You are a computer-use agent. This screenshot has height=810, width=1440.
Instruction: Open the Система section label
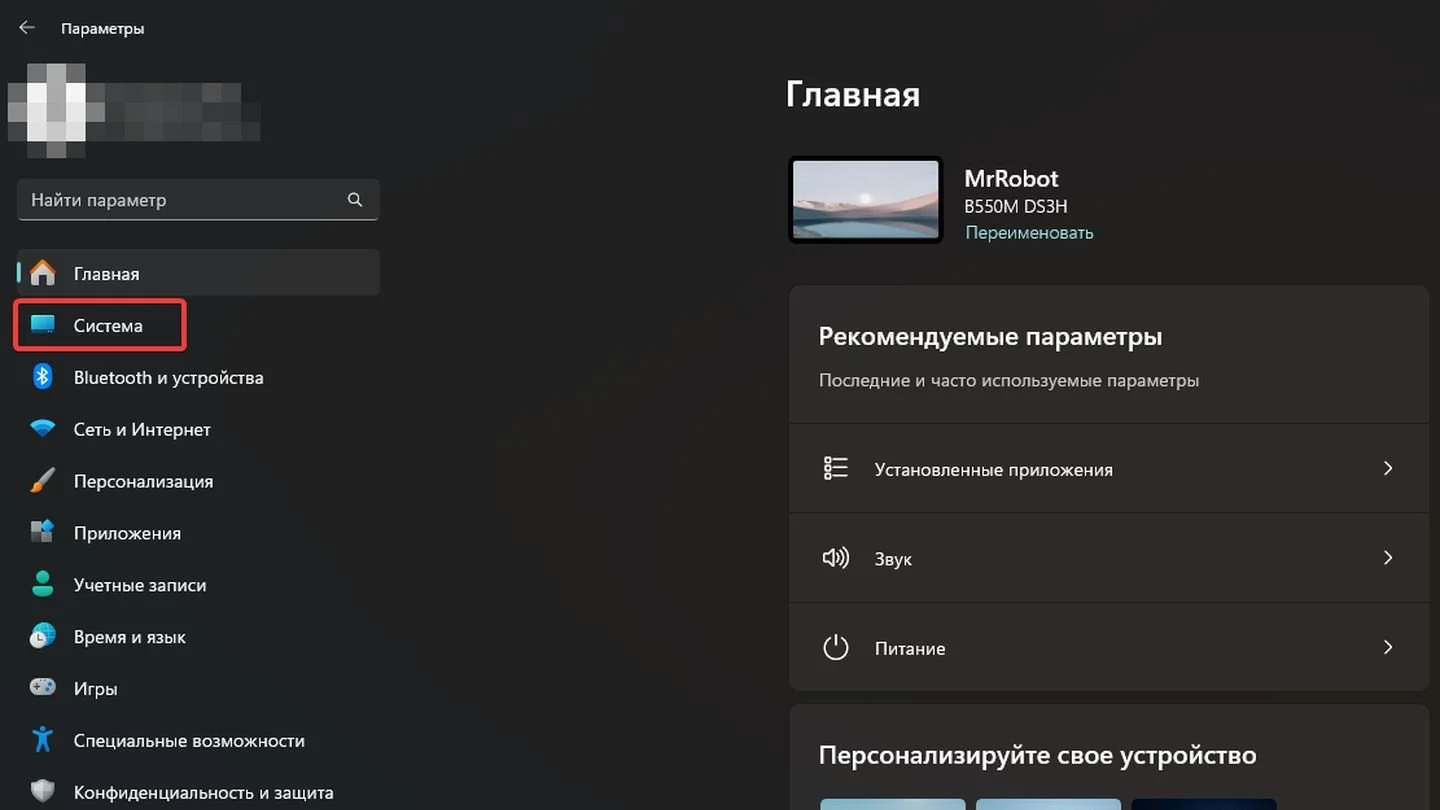108,326
